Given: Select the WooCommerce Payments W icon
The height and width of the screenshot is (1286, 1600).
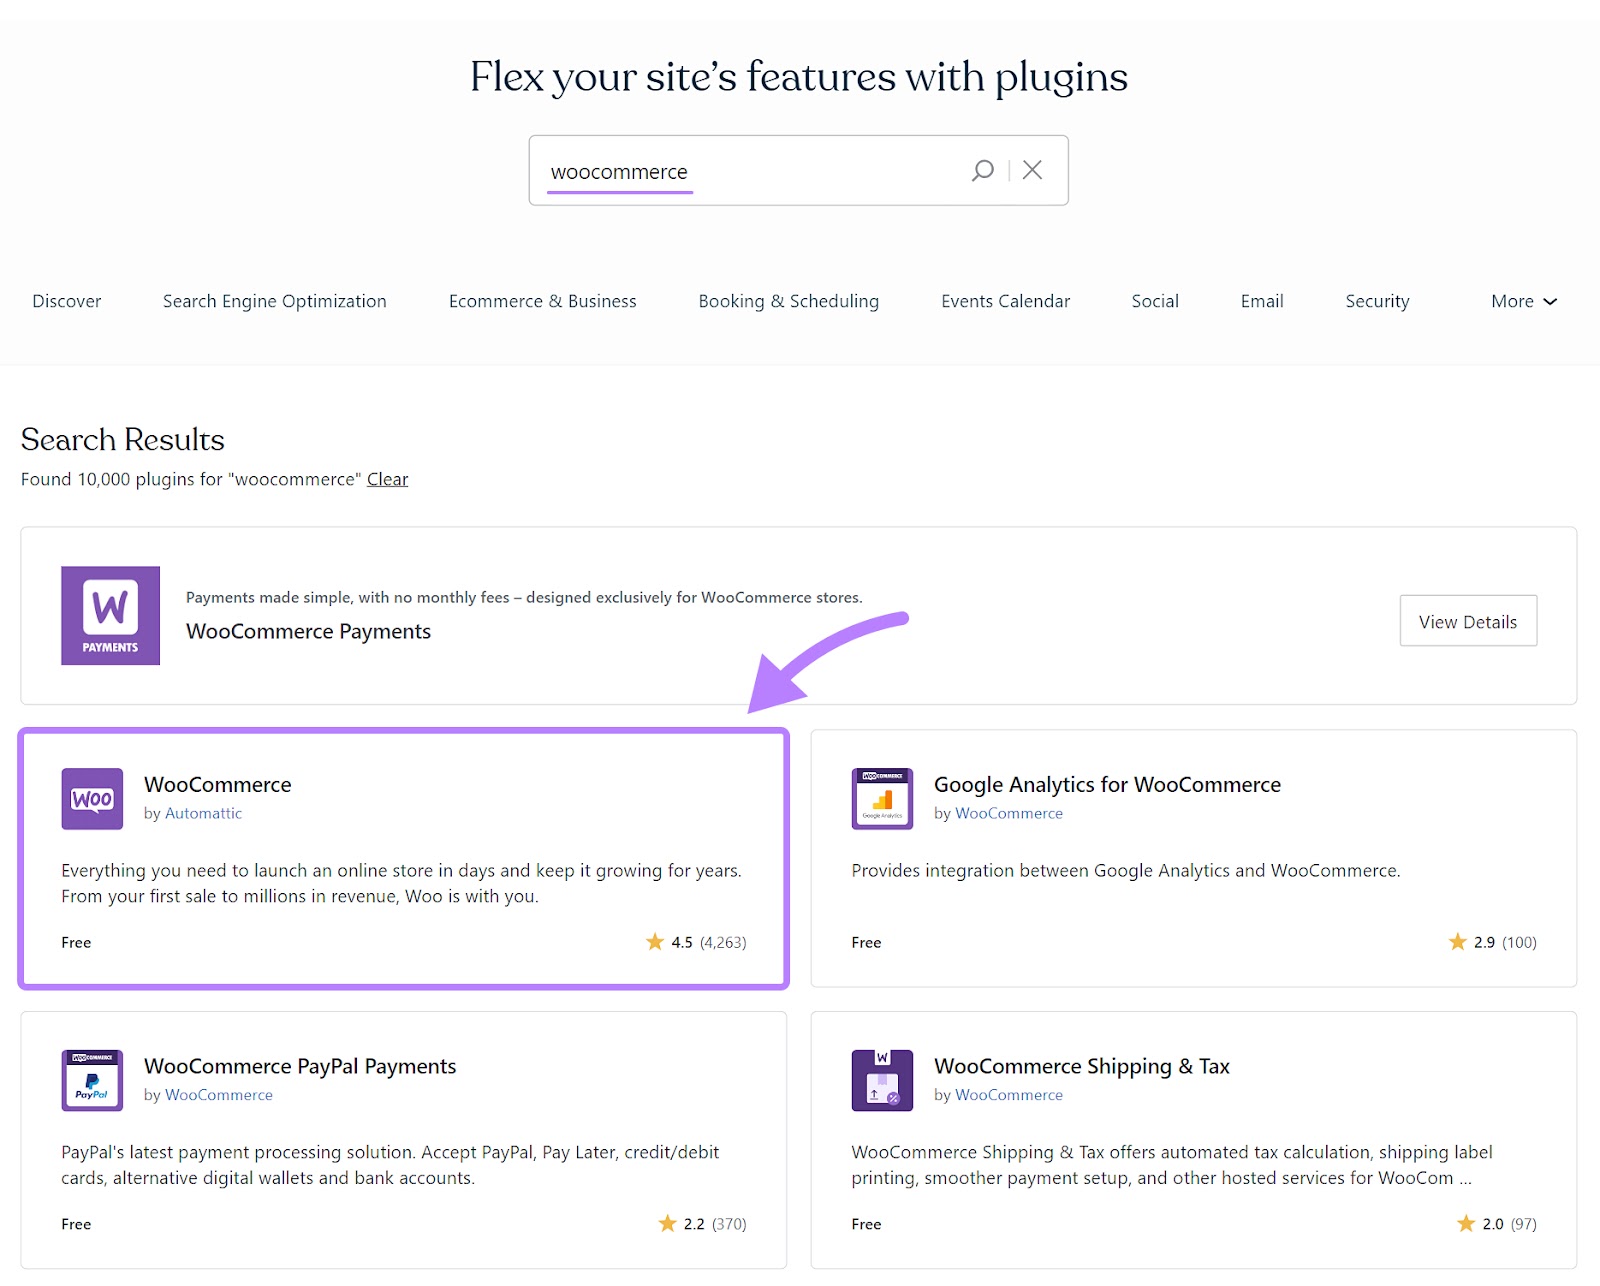Looking at the screenshot, I should tap(110, 616).
